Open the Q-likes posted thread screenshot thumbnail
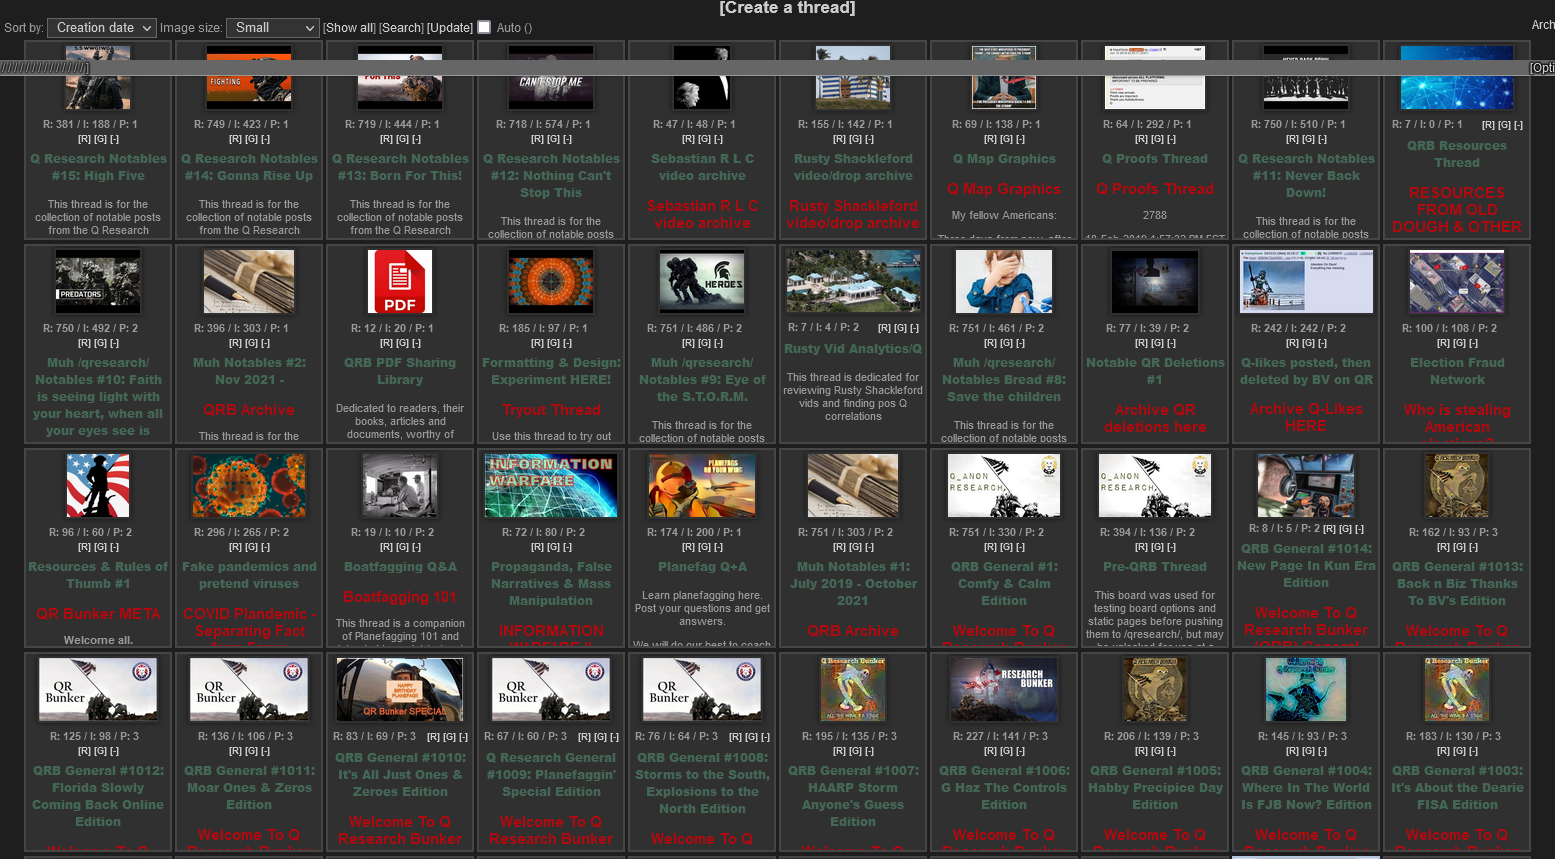This screenshot has height=859, width=1555. point(1306,282)
